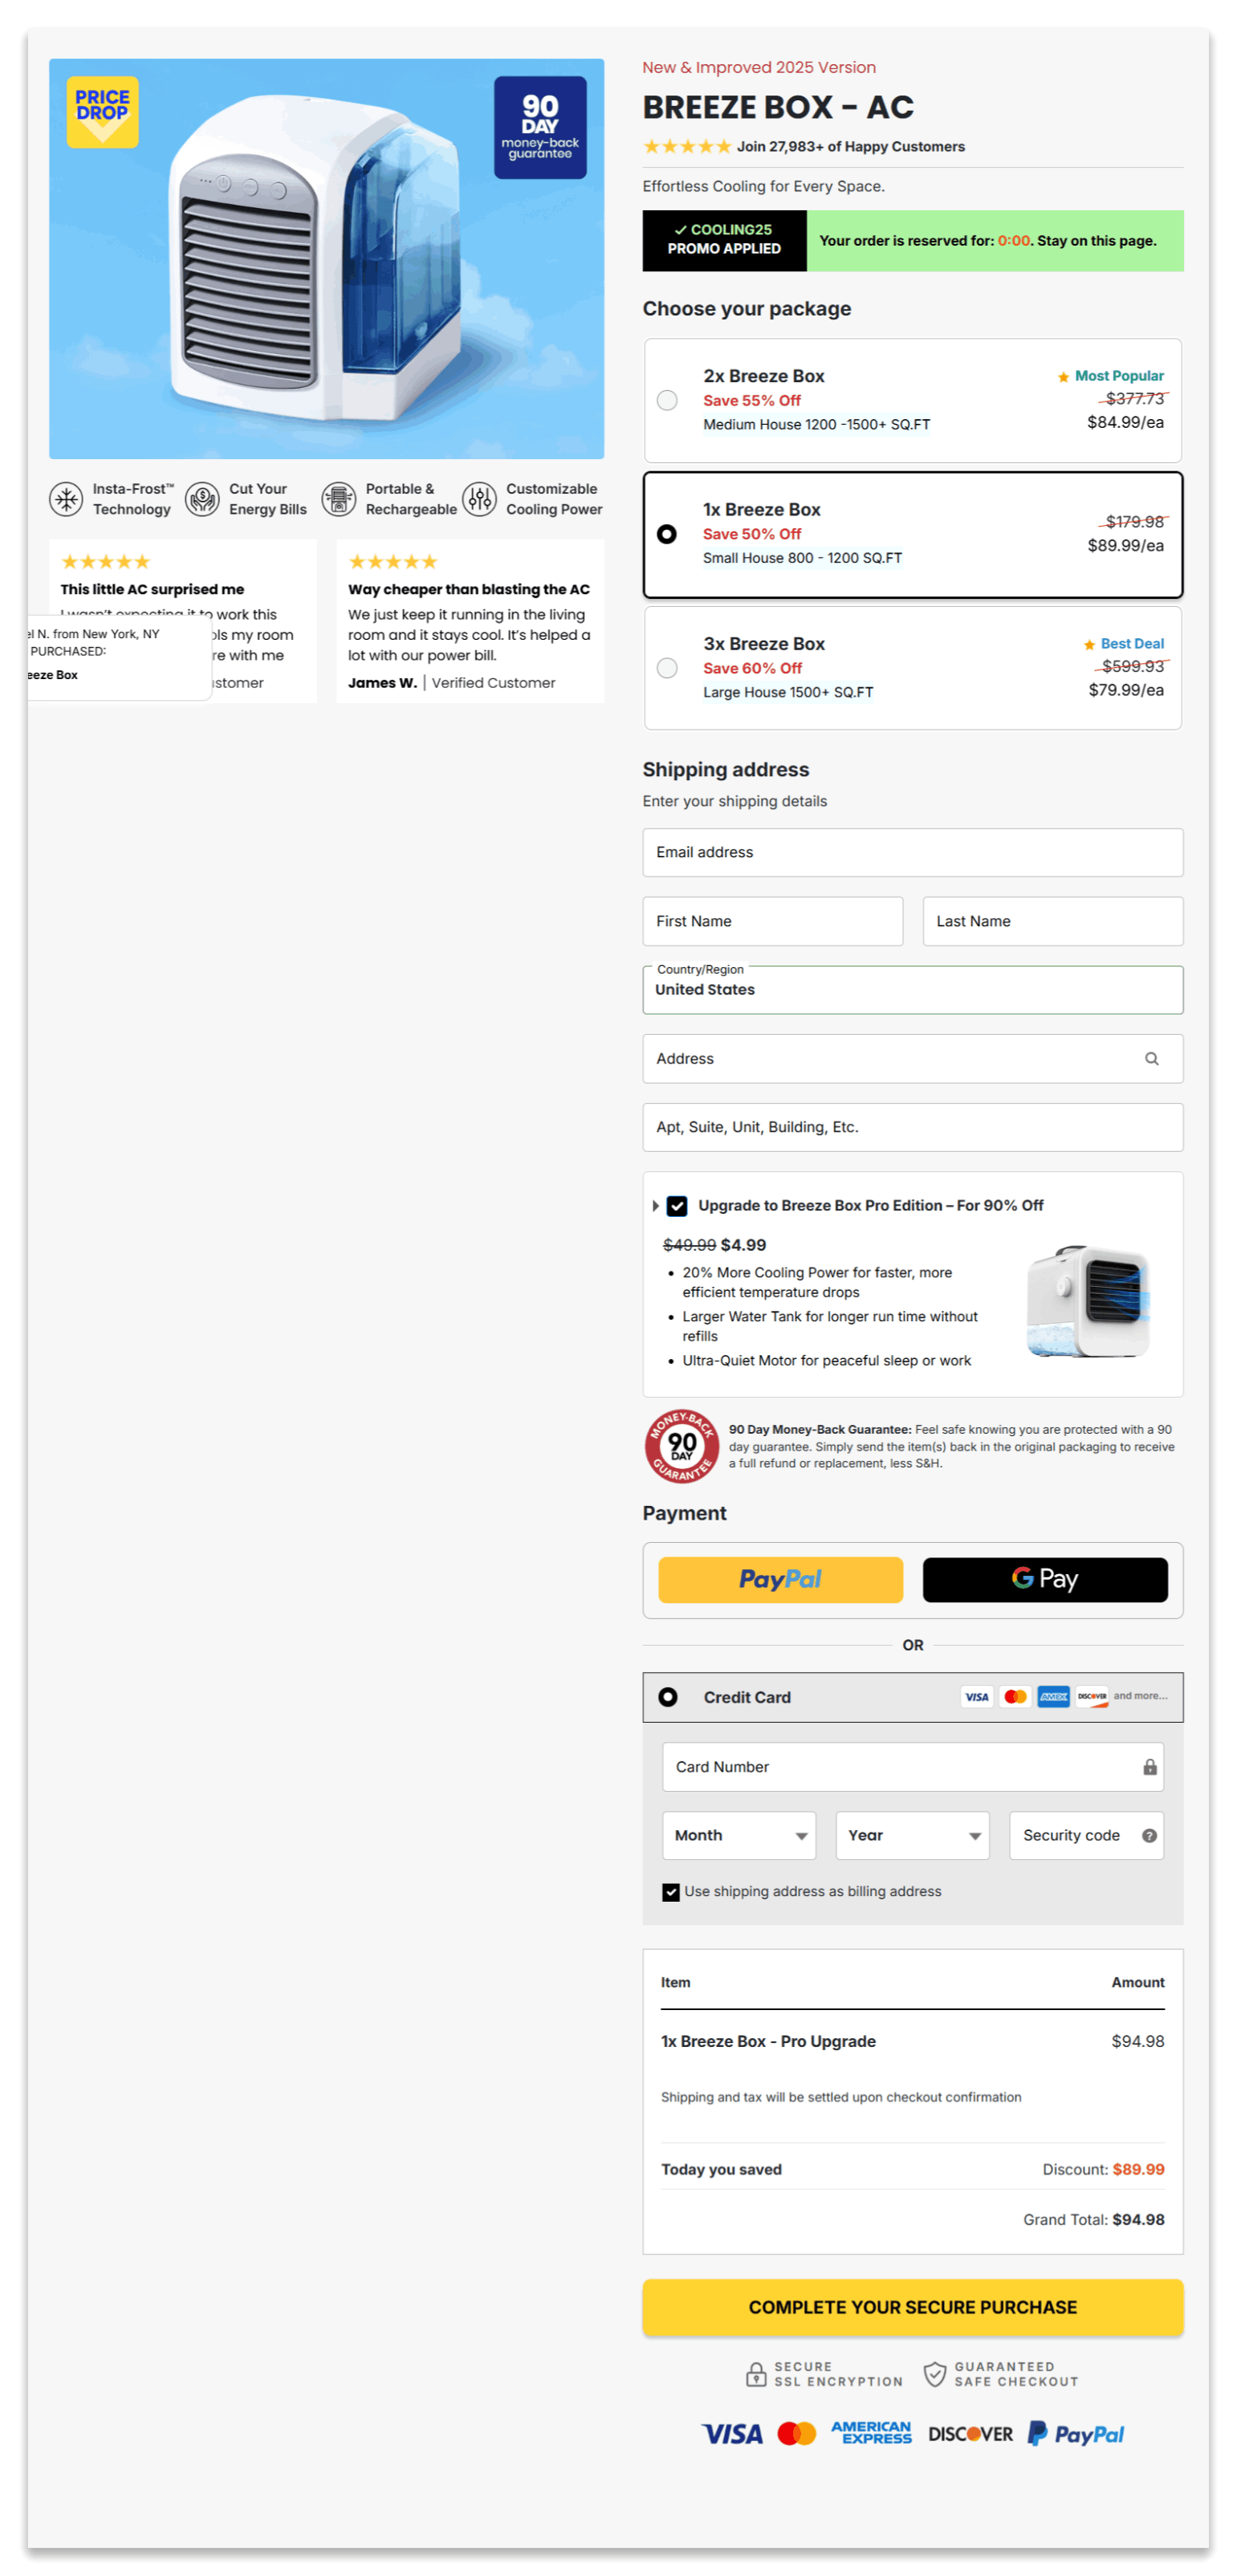The image size is (1237, 2576).
Task: Click the Security code field
Action: pyautogui.click(x=1086, y=1835)
